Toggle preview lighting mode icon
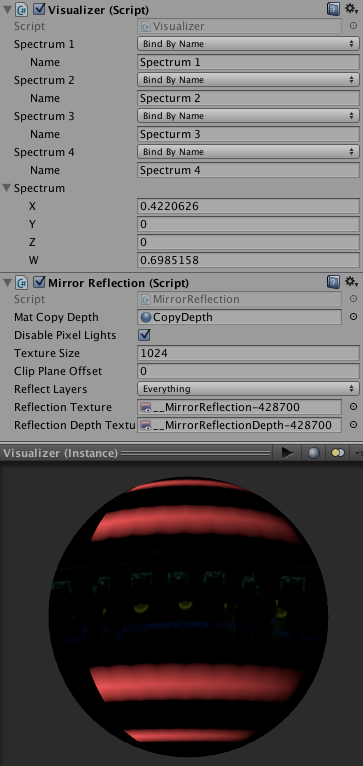 [x=338, y=453]
